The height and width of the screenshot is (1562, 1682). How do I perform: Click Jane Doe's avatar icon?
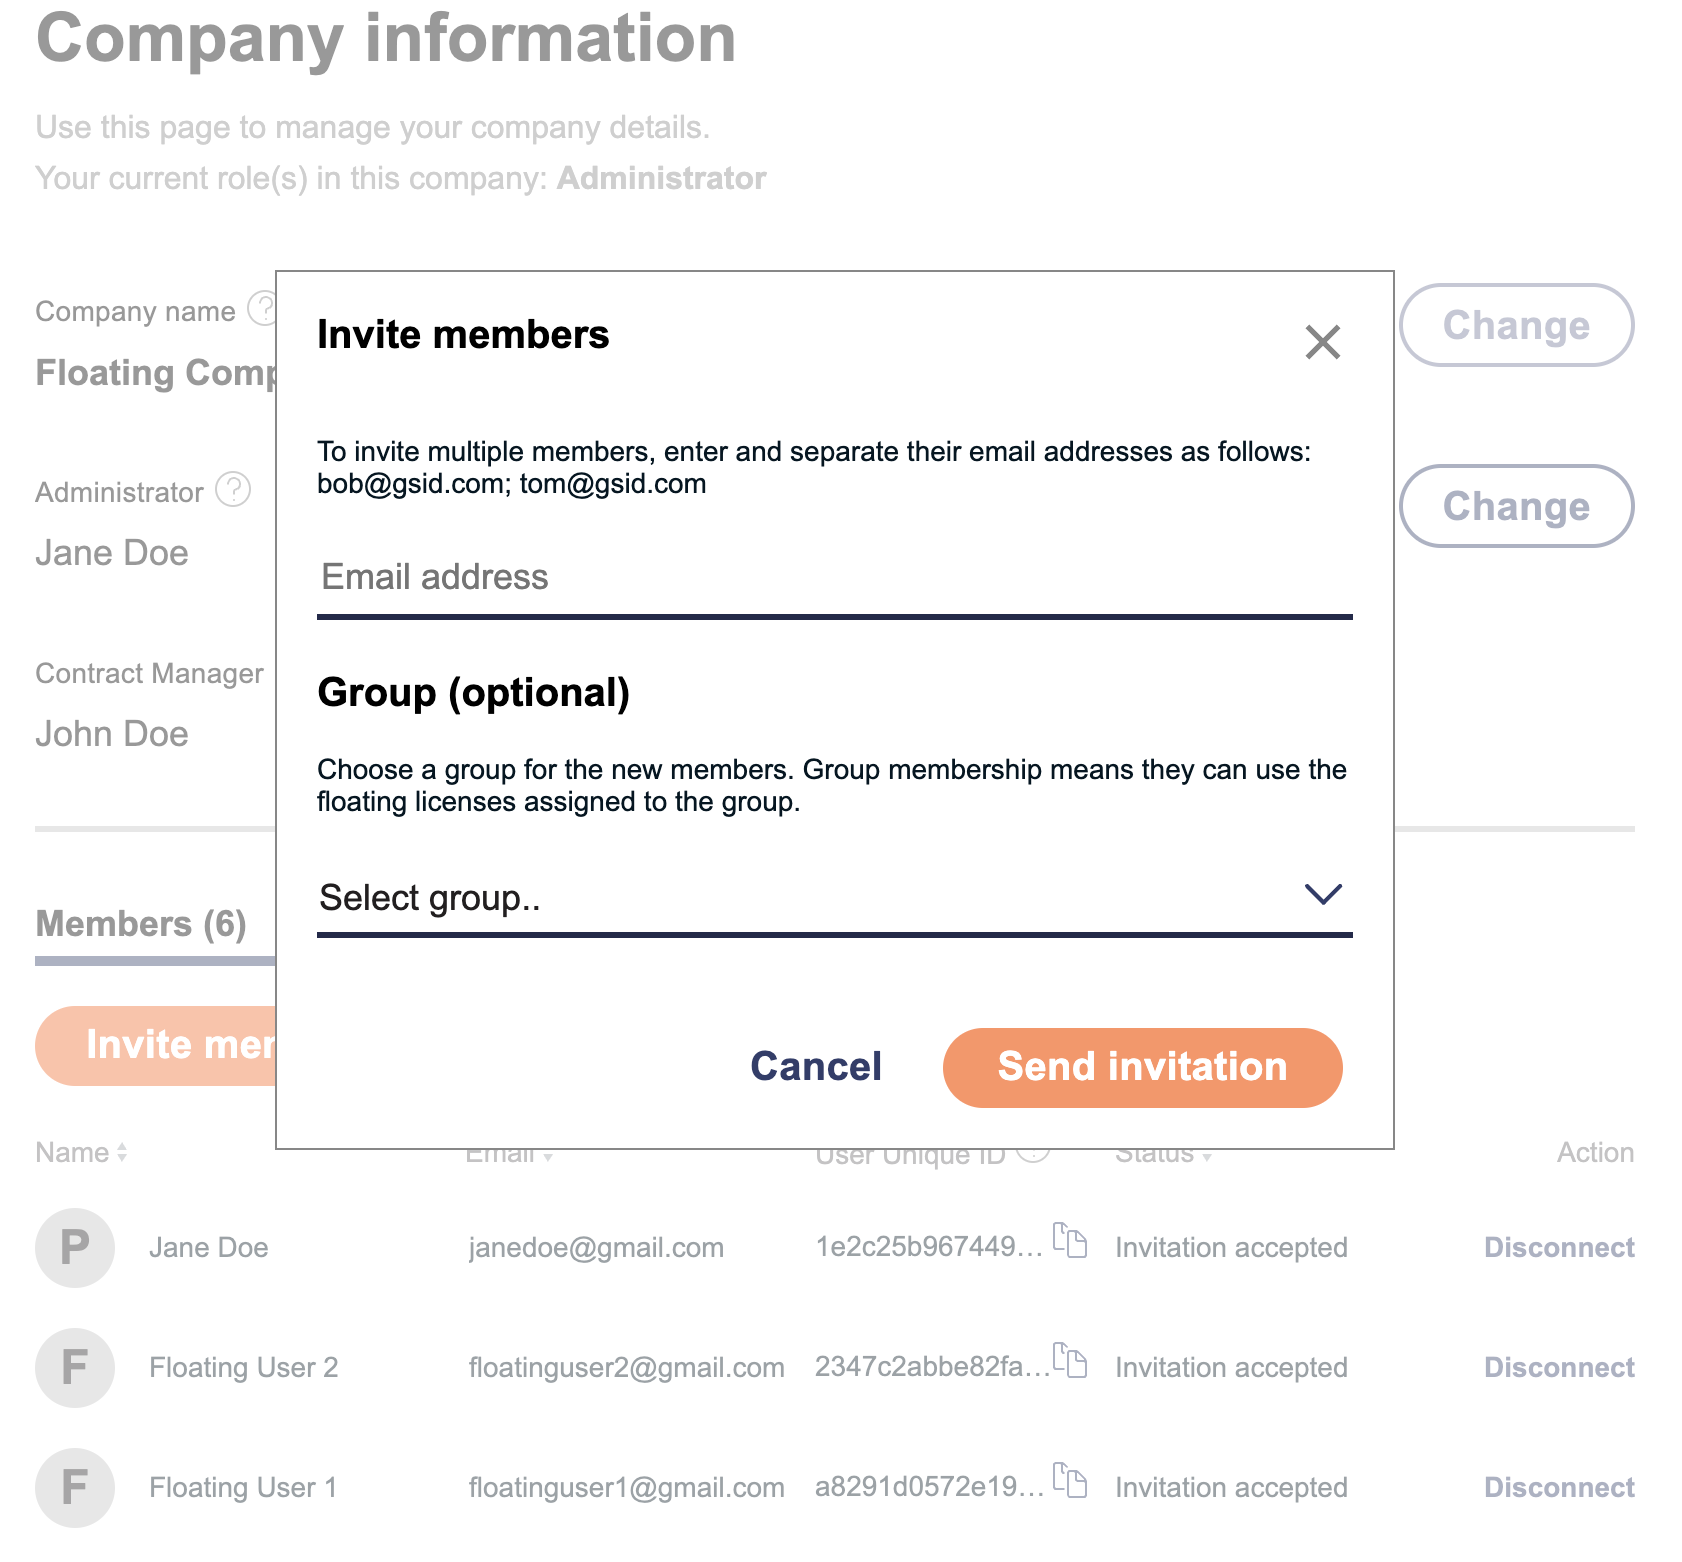[x=75, y=1247]
